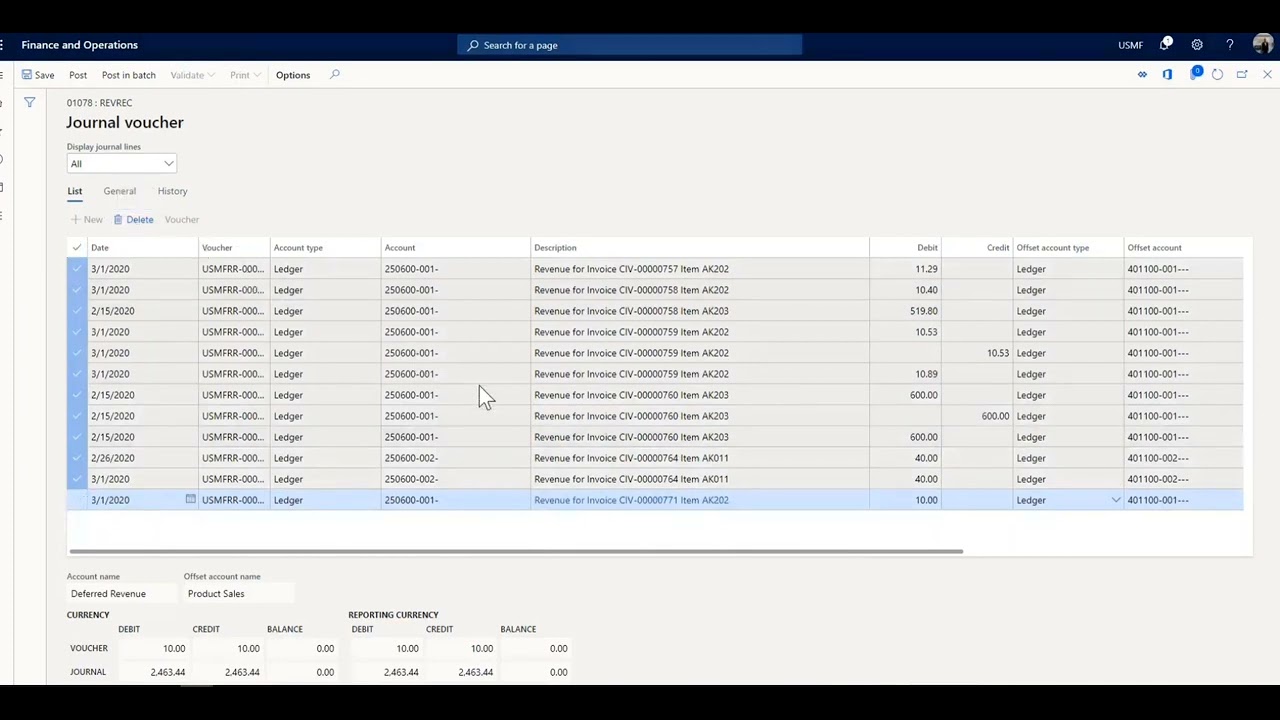Open the filter pane funnel icon

[x=29, y=103]
